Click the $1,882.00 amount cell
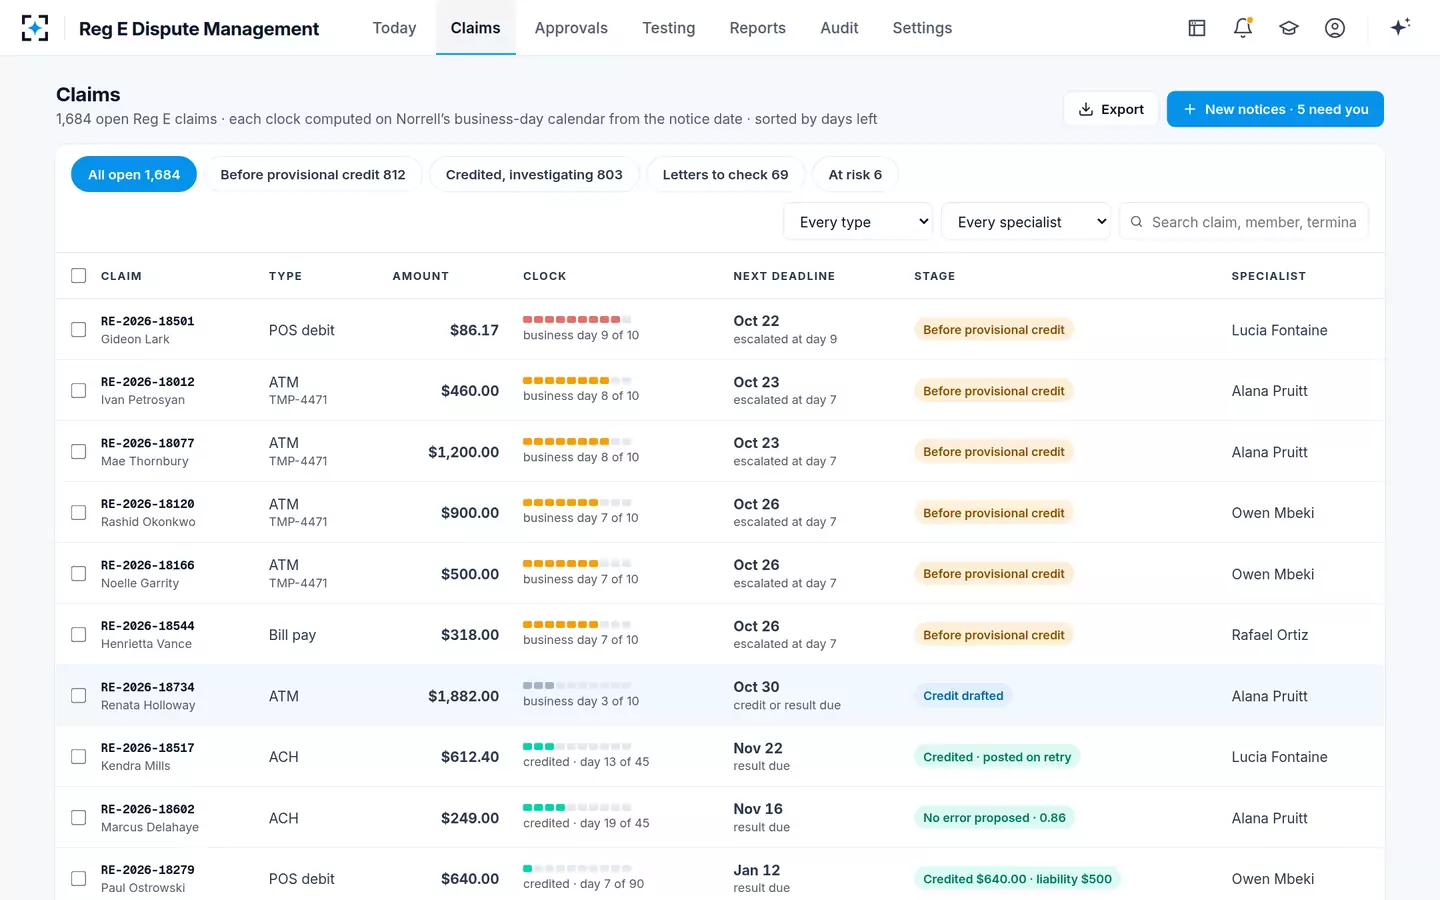The image size is (1440, 900). click(463, 696)
